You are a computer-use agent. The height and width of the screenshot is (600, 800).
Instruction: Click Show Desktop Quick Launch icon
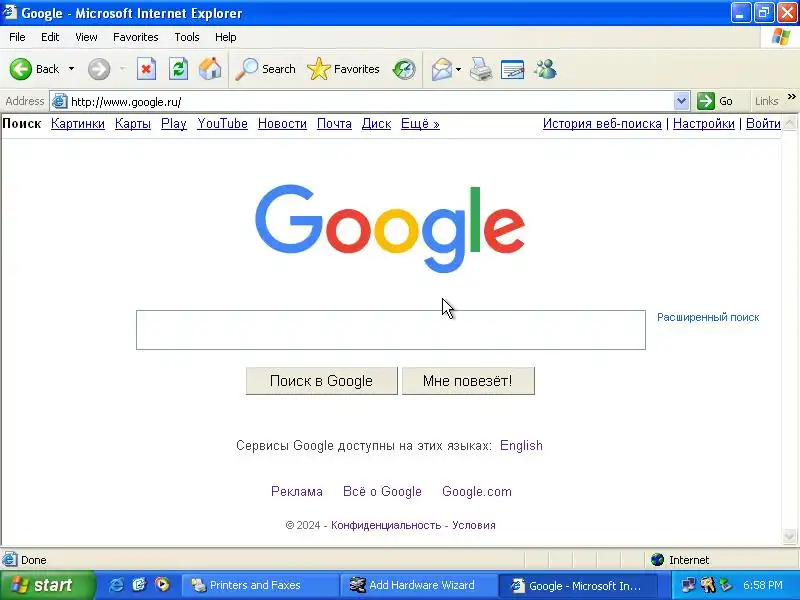[139, 585]
